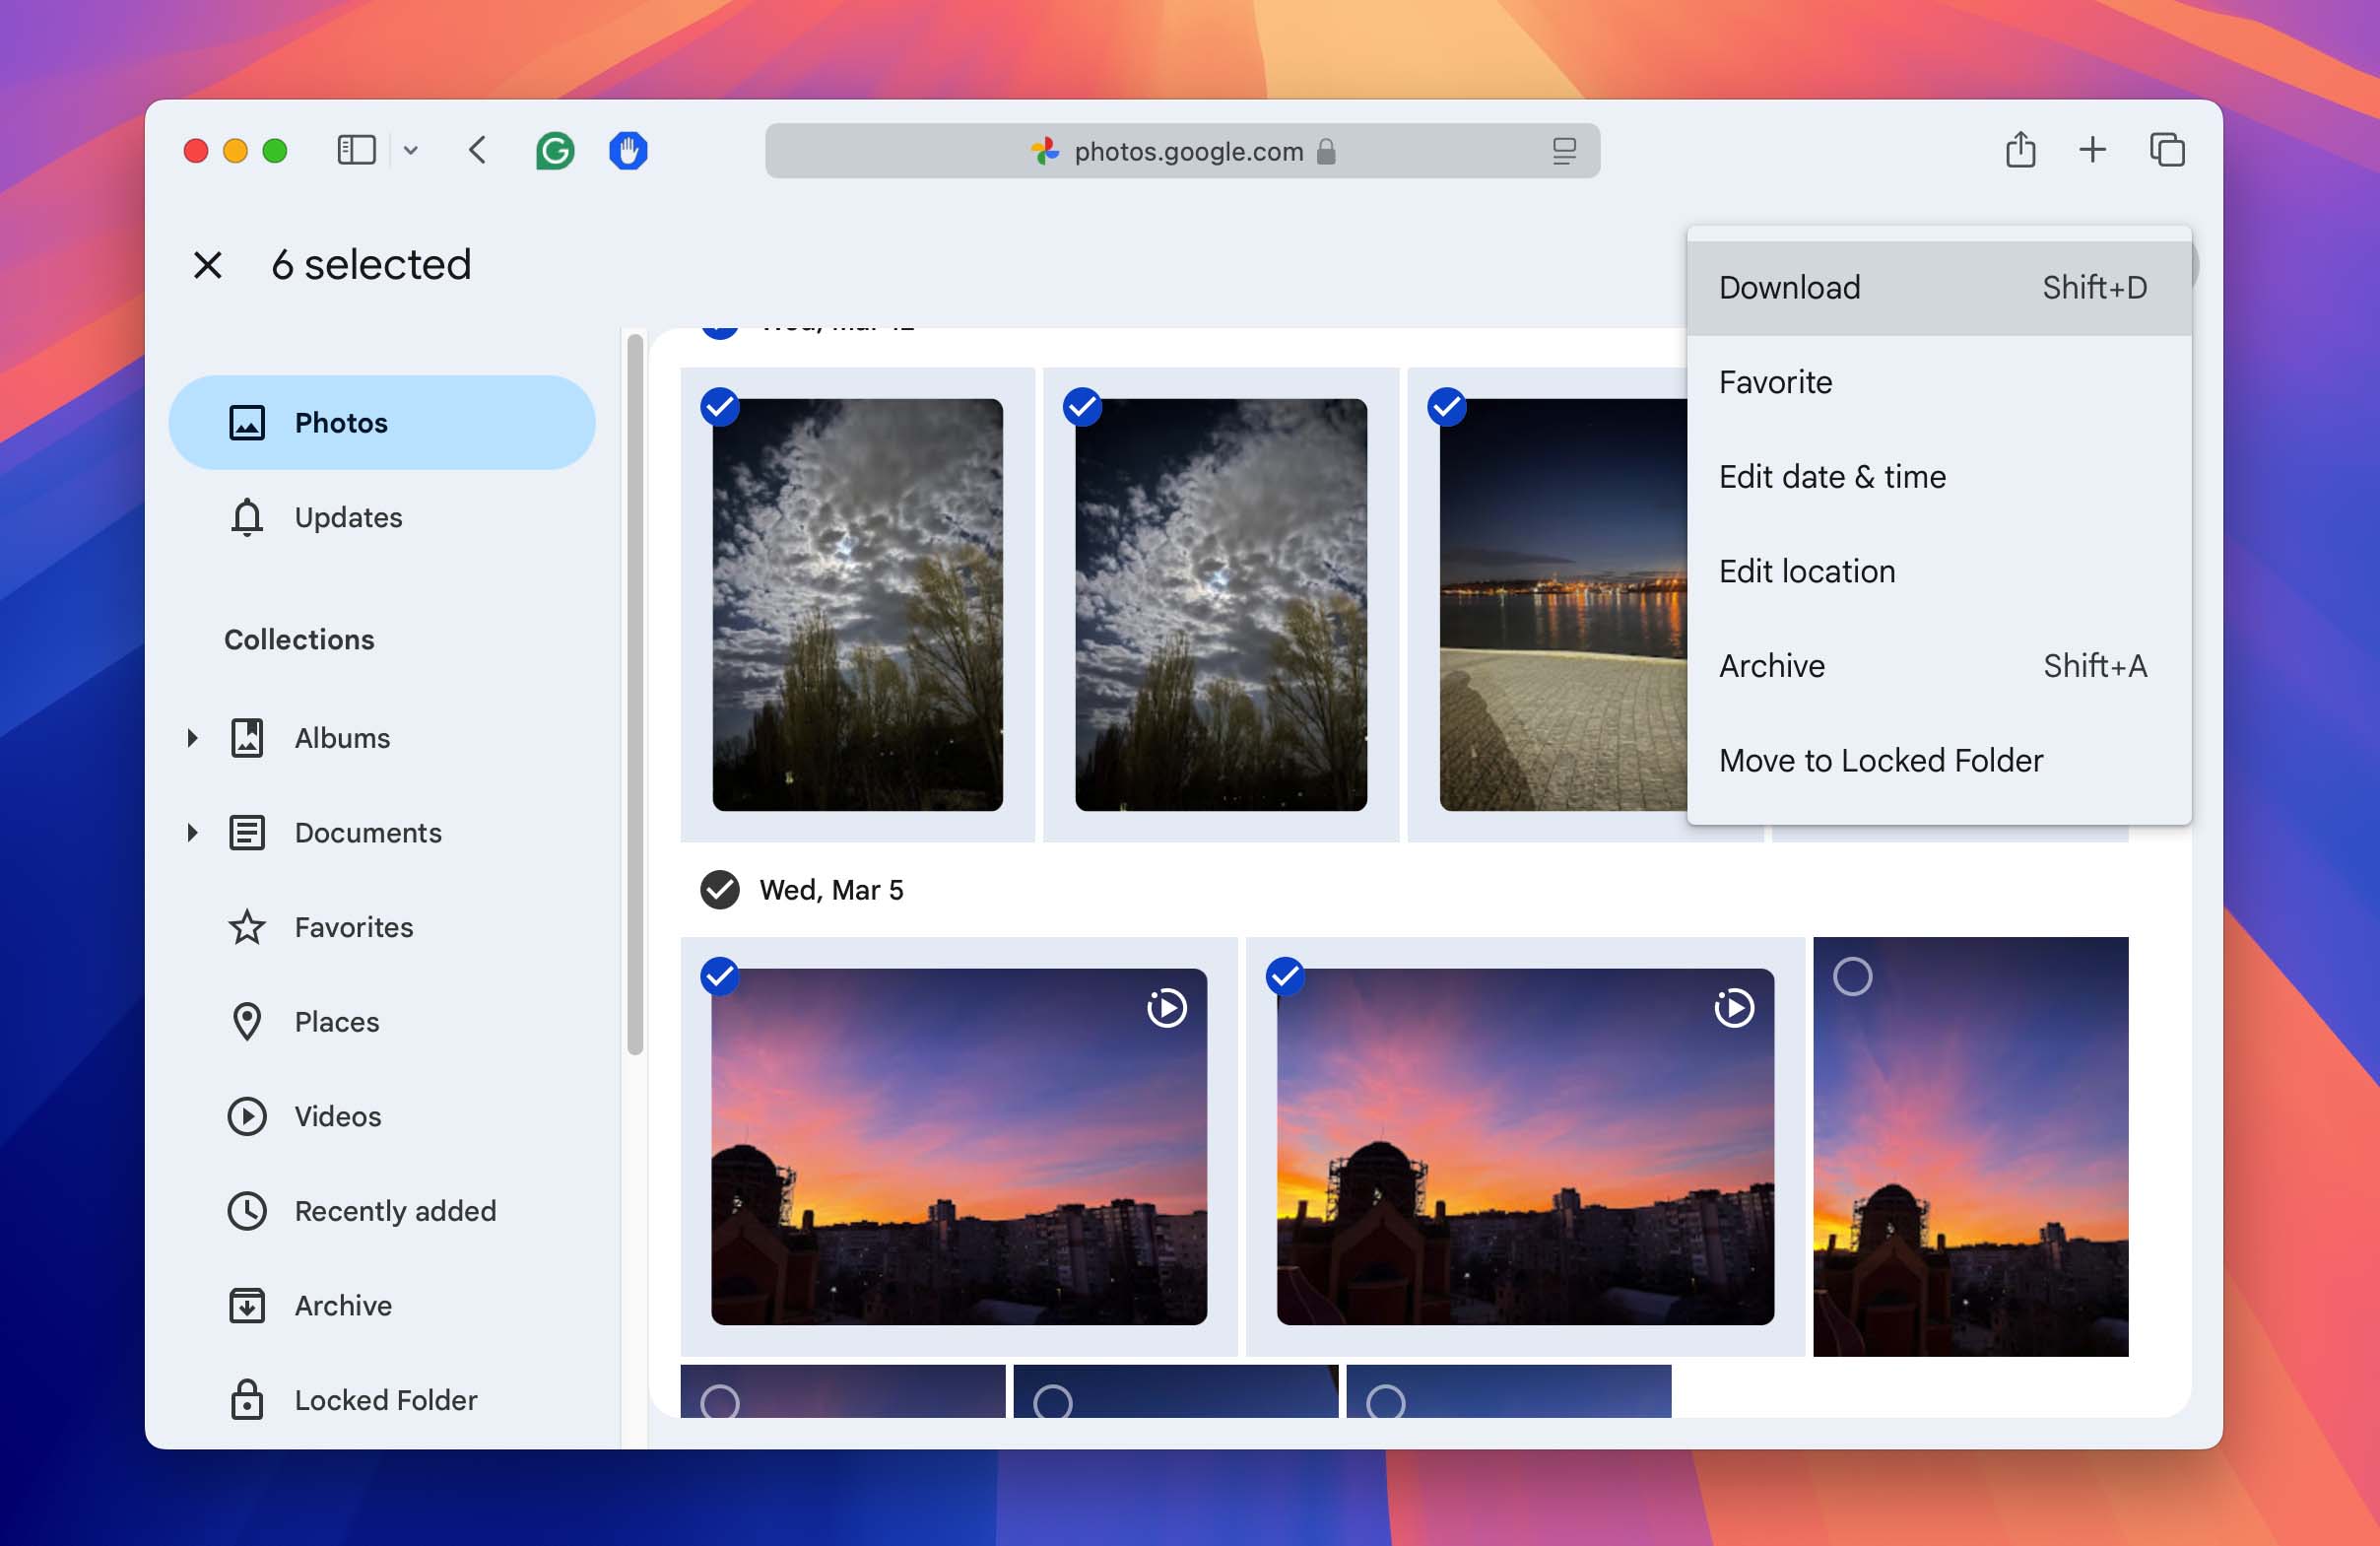The image size is (2380, 1546).
Task: Open the Grammarly extension icon
Action: point(555,151)
